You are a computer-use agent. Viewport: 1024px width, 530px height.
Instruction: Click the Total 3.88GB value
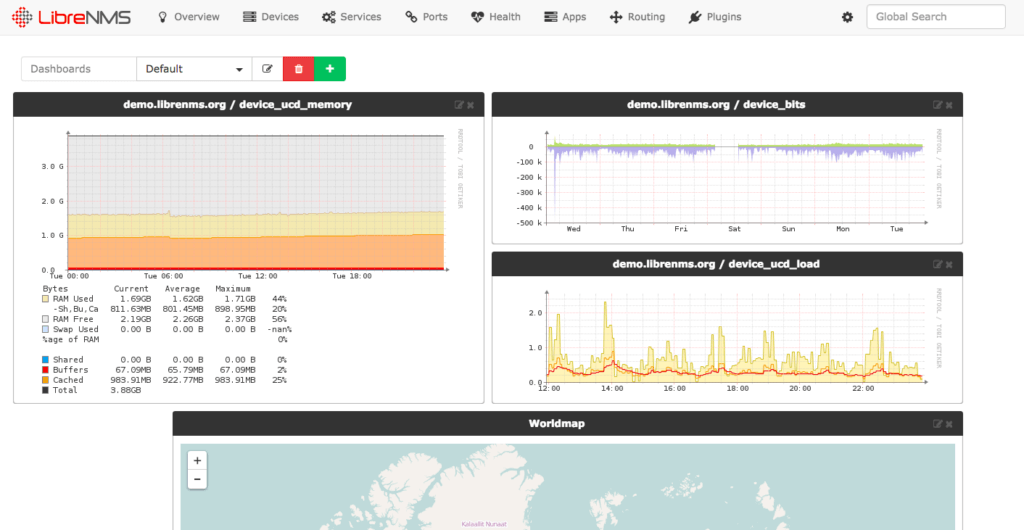pos(126,390)
